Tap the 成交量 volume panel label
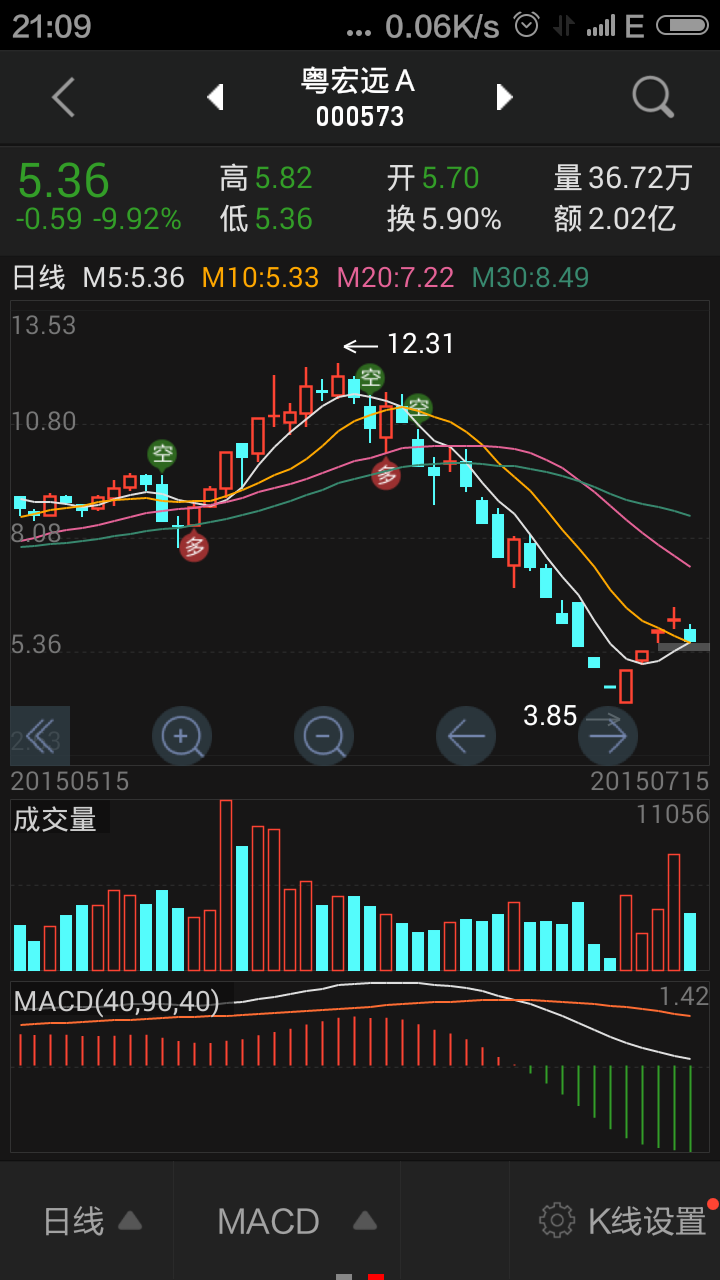 55,820
